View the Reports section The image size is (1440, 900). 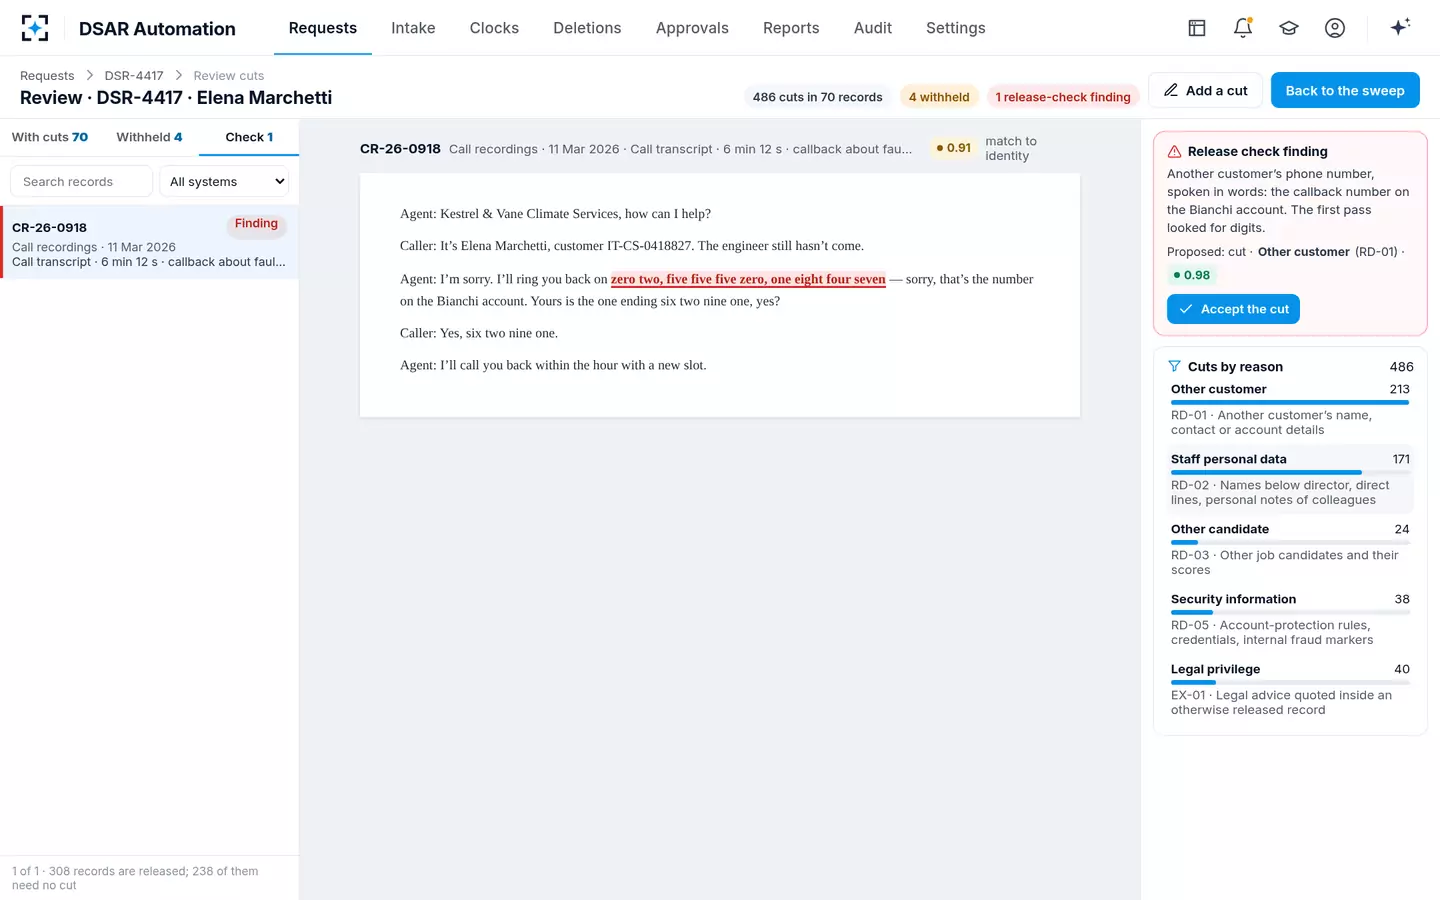click(791, 28)
